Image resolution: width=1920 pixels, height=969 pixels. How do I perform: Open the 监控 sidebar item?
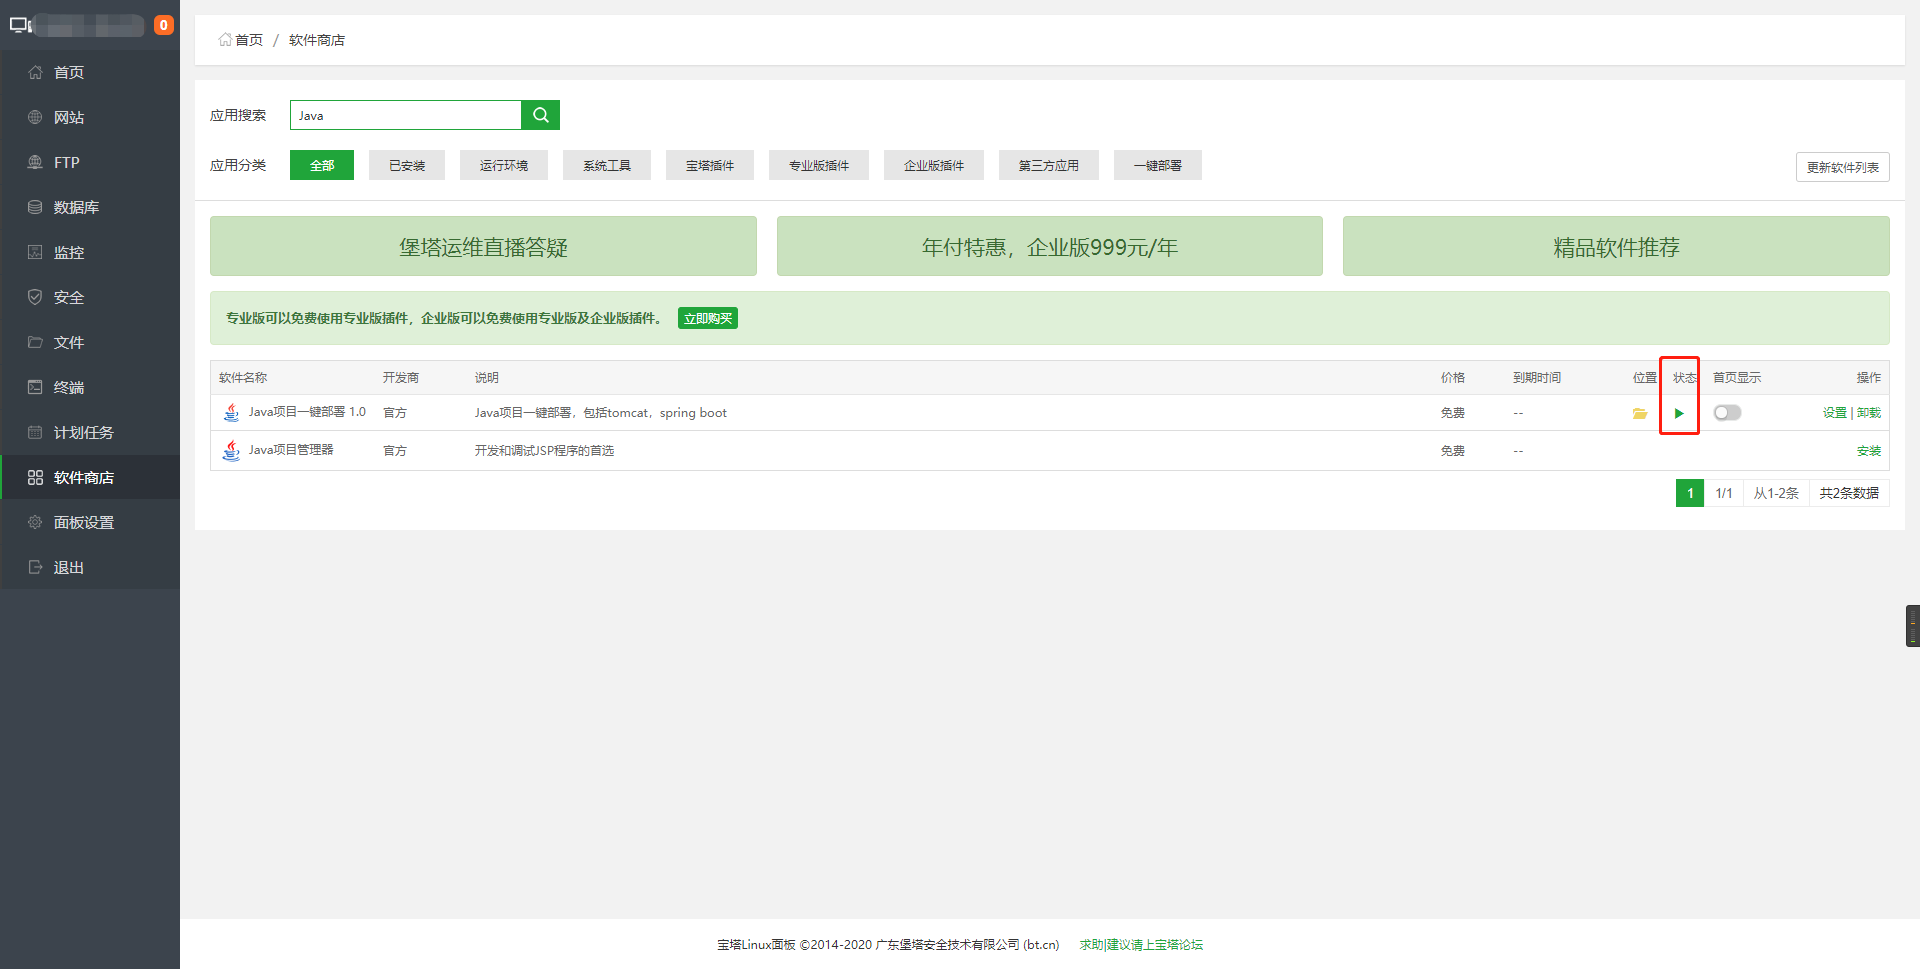[x=90, y=252]
